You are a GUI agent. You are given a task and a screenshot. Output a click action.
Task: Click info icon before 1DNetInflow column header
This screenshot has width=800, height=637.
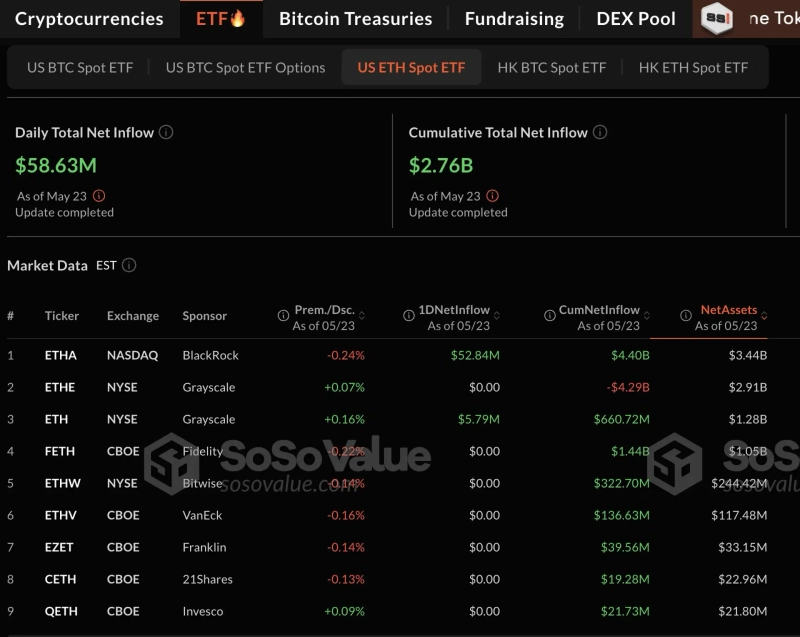tap(409, 316)
